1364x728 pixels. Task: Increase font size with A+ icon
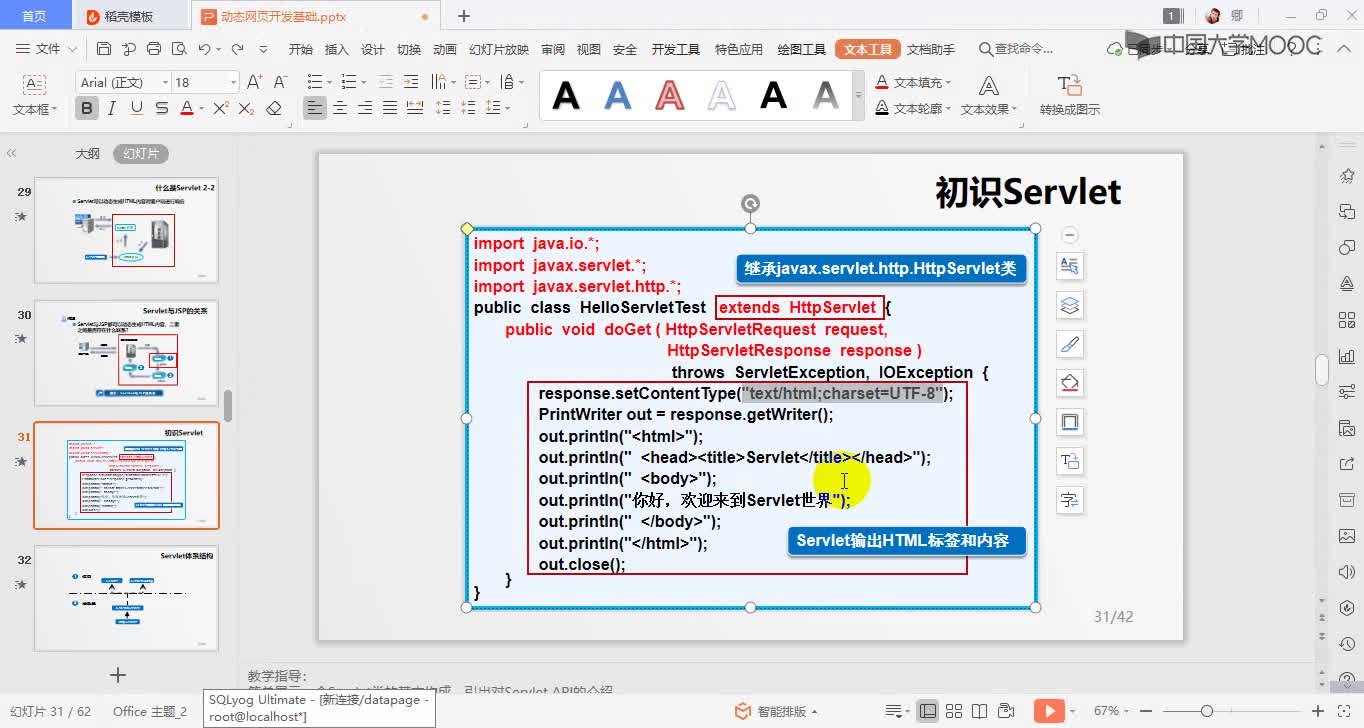point(254,82)
